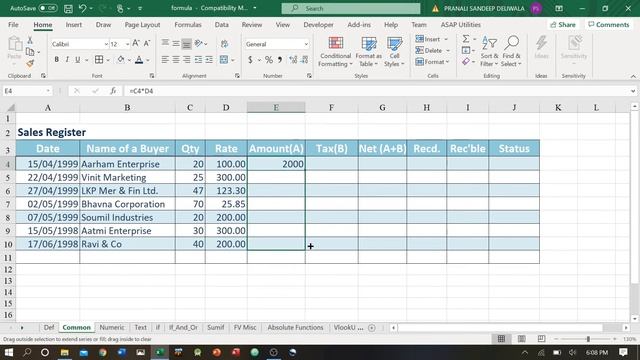Open the font size 12 dropdown
The image size is (640, 360).
click(x=127, y=44)
